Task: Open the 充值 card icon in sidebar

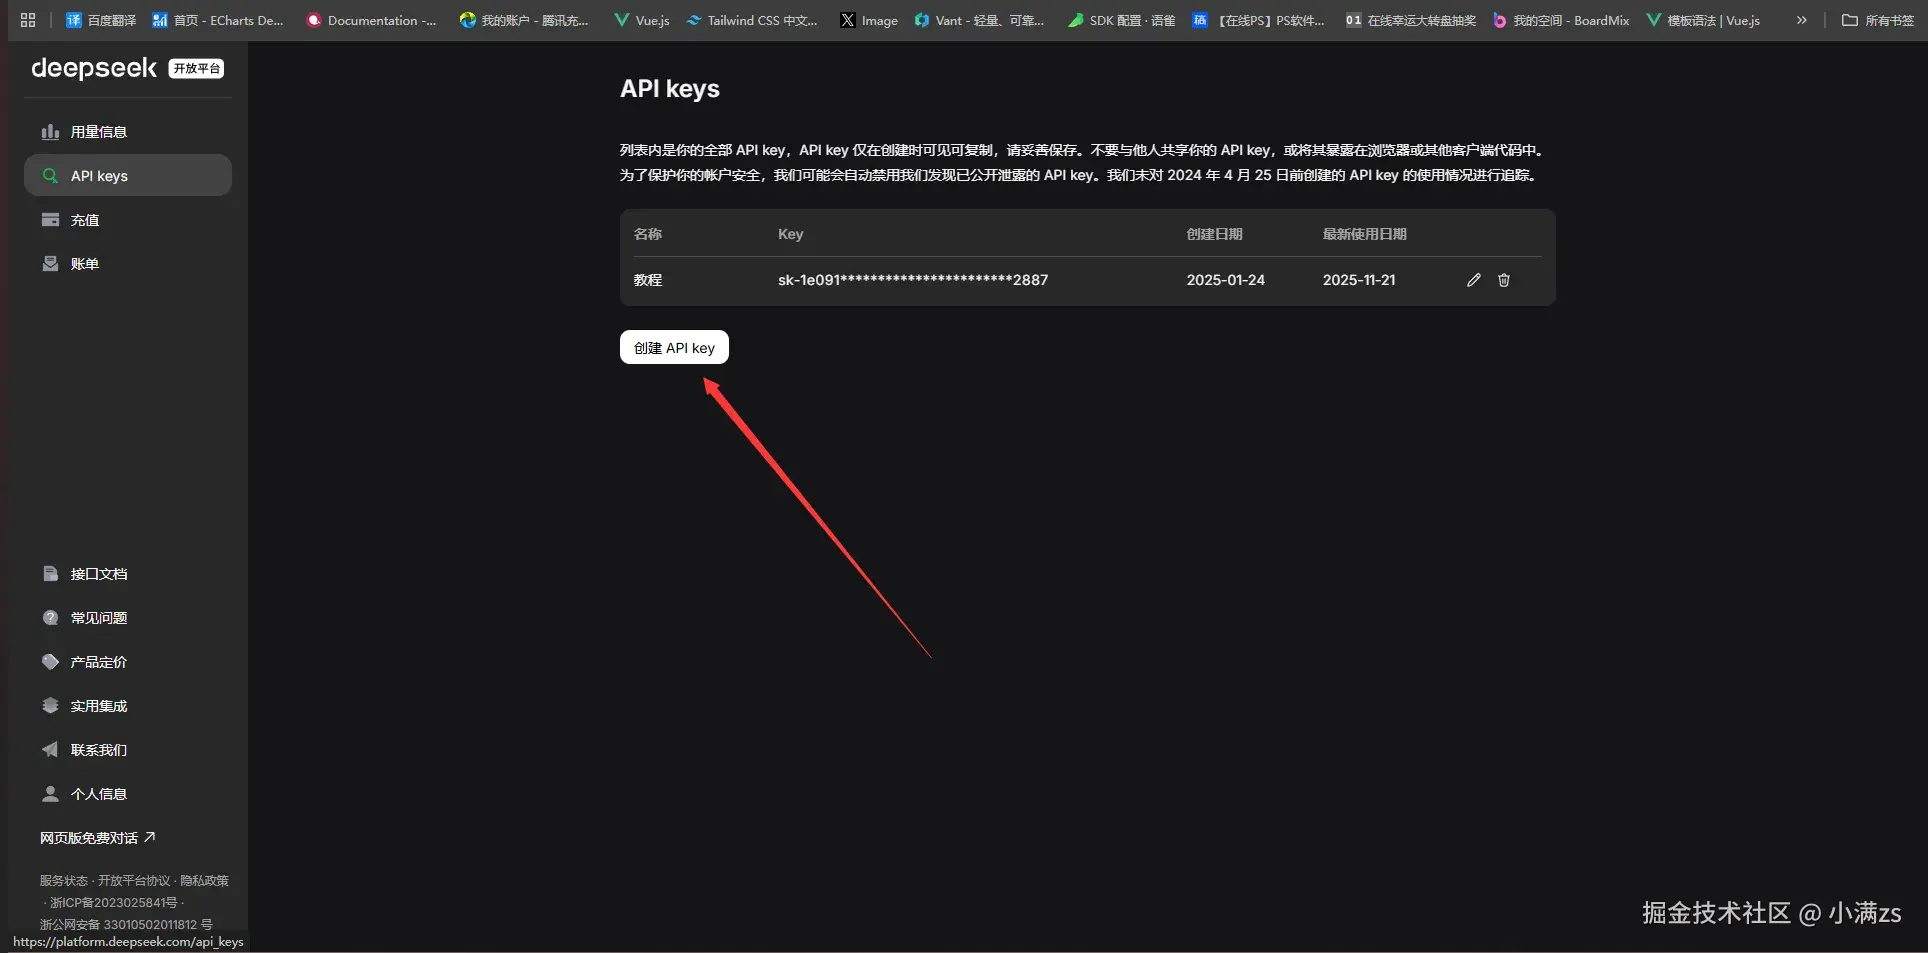Action: point(50,220)
